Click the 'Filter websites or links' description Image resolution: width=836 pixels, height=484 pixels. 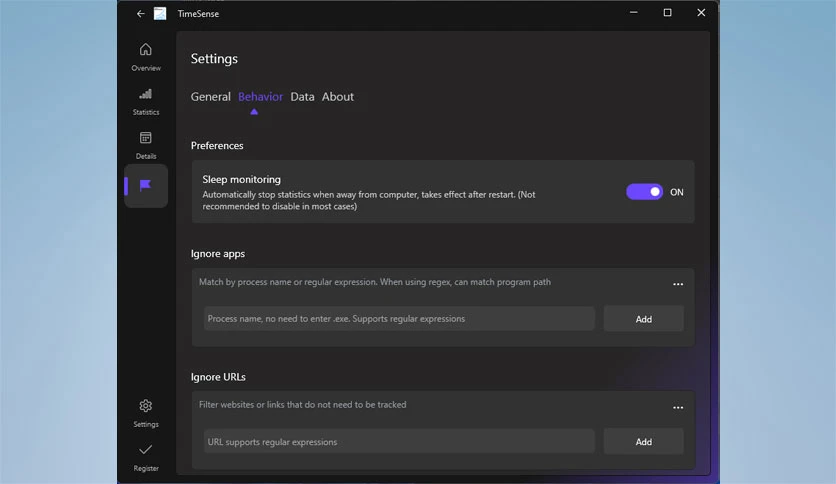[302, 405]
